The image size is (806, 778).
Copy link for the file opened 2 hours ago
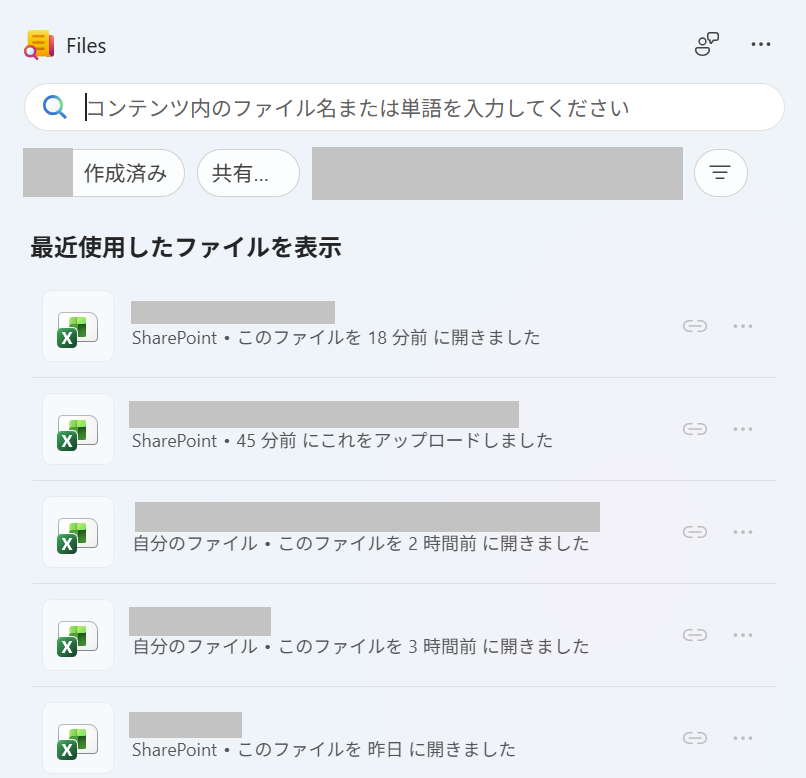tap(695, 532)
